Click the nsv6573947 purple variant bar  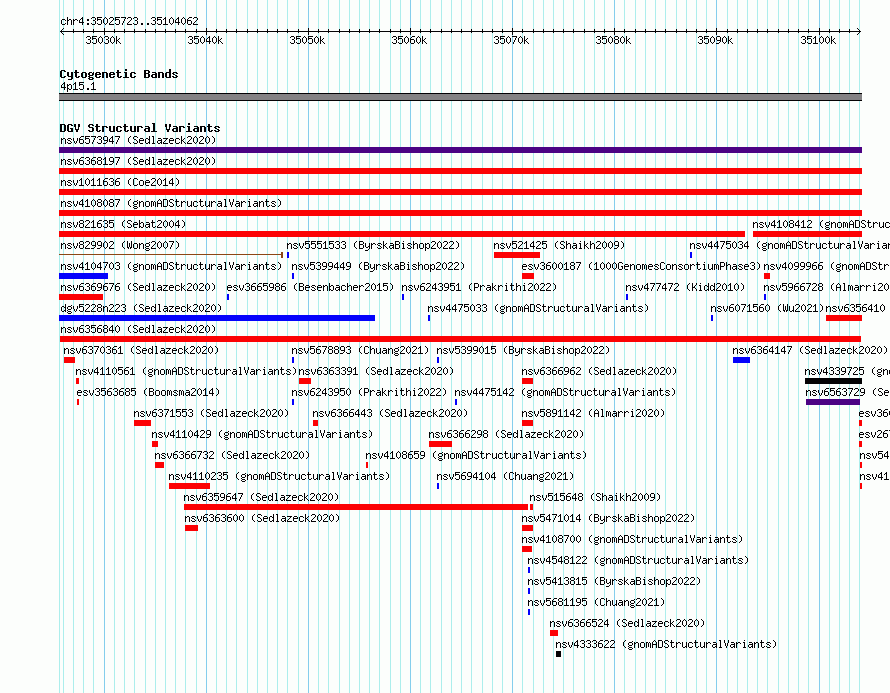[460, 150]
